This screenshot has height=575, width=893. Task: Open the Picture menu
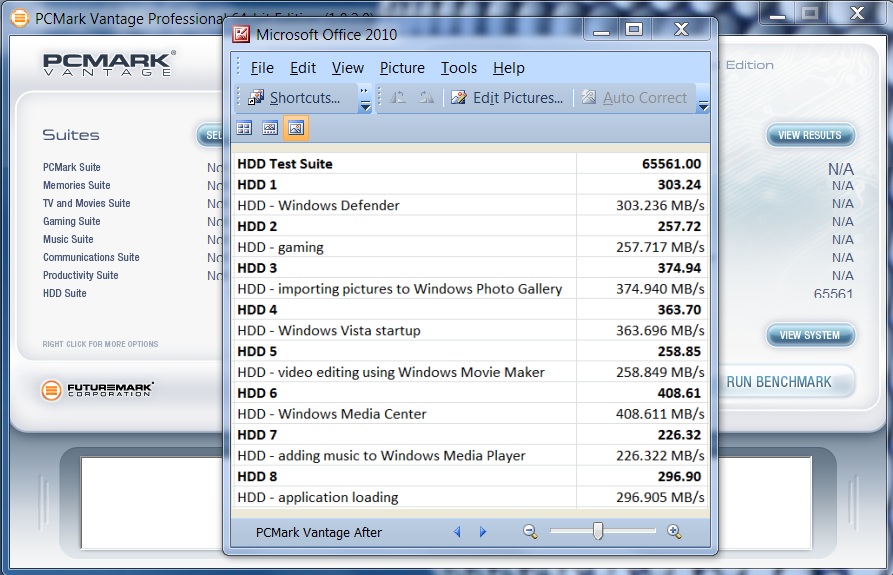coord(402,68)
